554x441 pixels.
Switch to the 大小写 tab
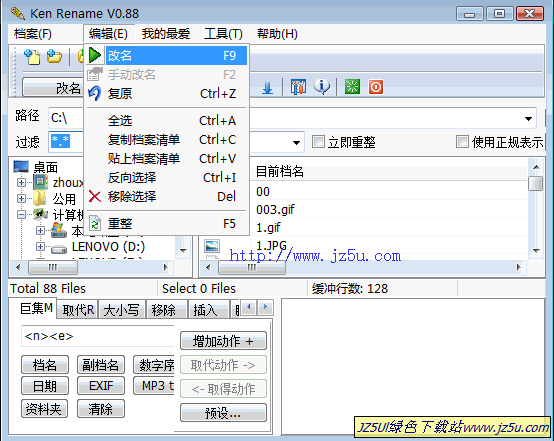click(x=122, y=310)
